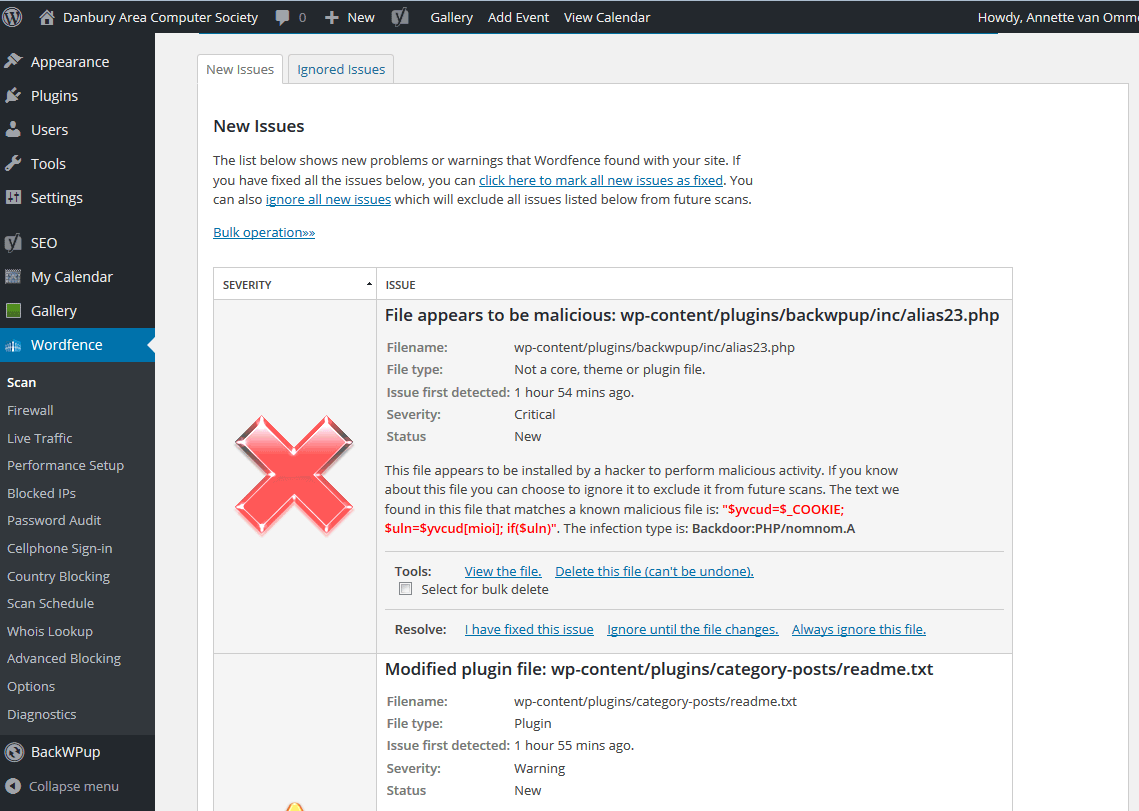Click the Wordfence sidebar icon
The width and height of the screenshot is (1139, 811).
point(13,346)
